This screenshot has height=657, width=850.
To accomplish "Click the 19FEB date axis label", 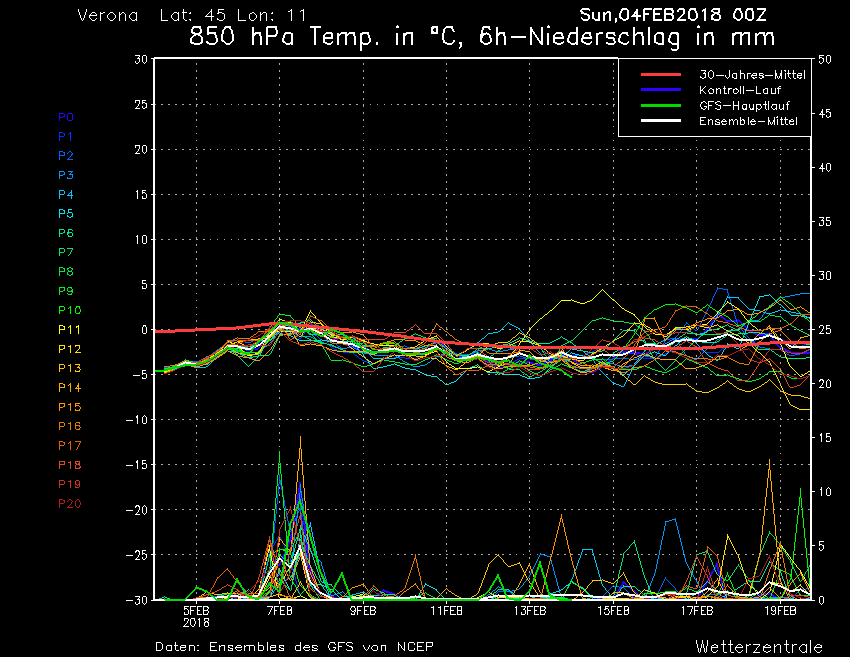I will tap(781, 611).
